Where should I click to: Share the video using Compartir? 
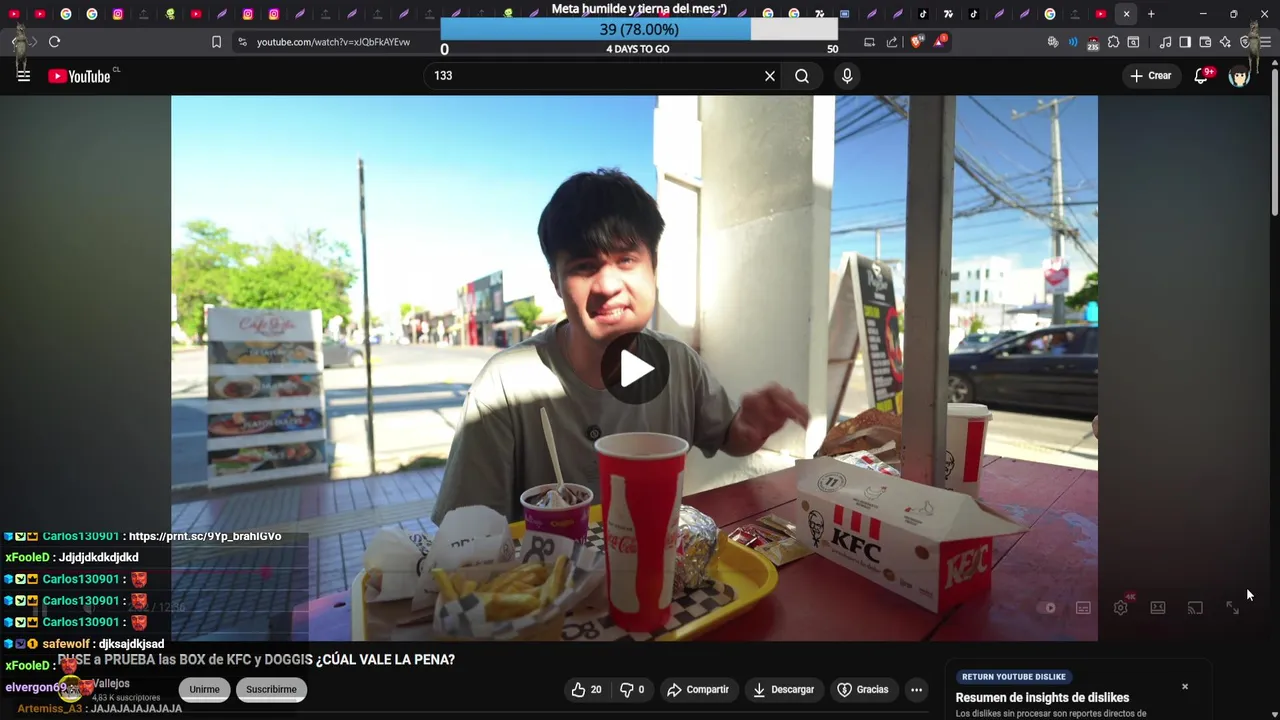click(698, 690)
